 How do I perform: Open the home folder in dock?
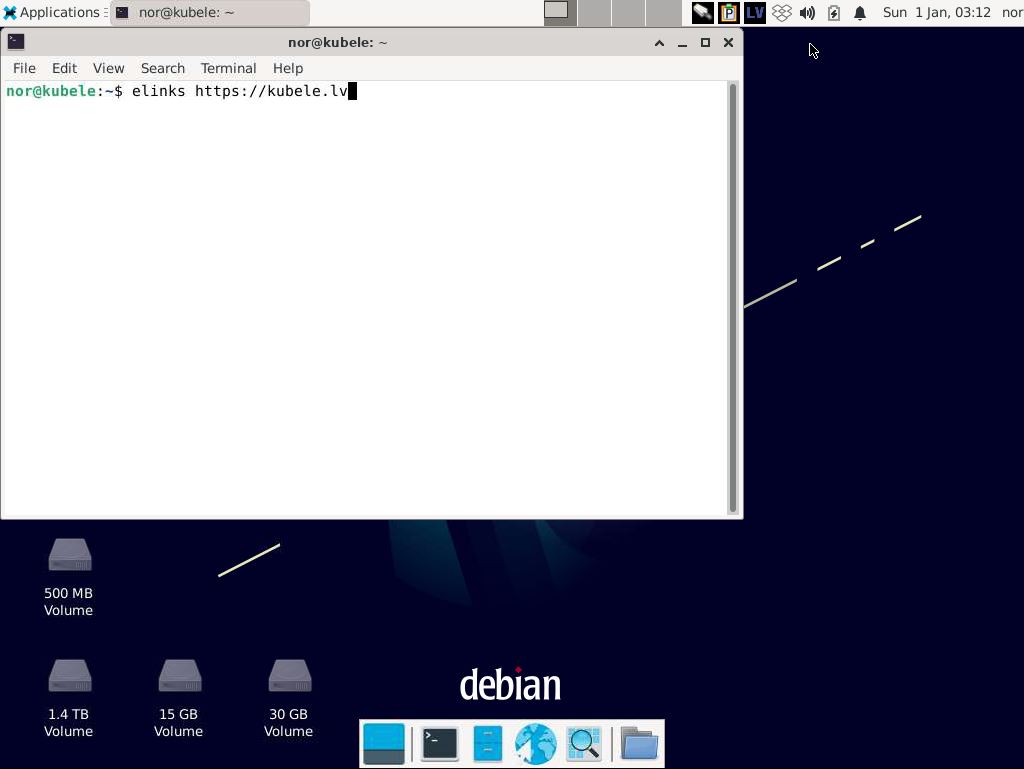(639, 744)
